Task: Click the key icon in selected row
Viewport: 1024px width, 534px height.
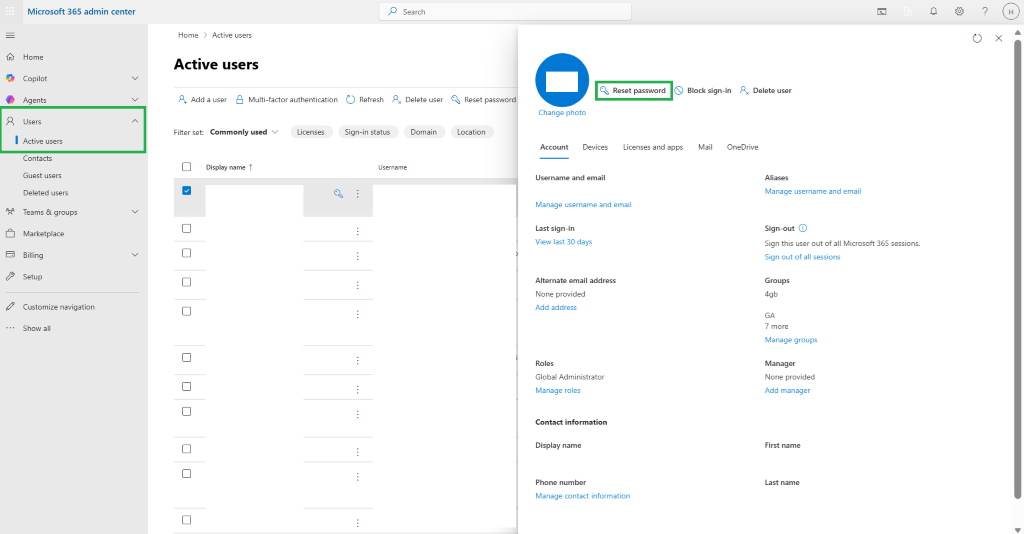Action: 338,193
